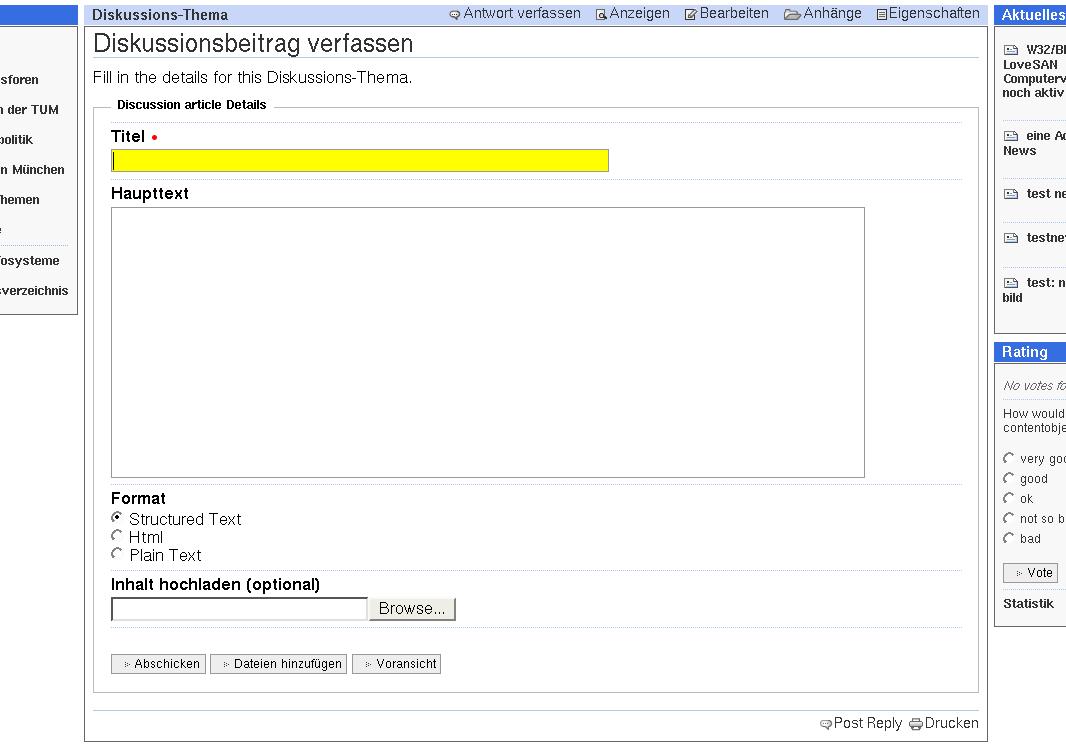Open the Voransicht preview
The image size is (1066, 752).
point(396,664)
